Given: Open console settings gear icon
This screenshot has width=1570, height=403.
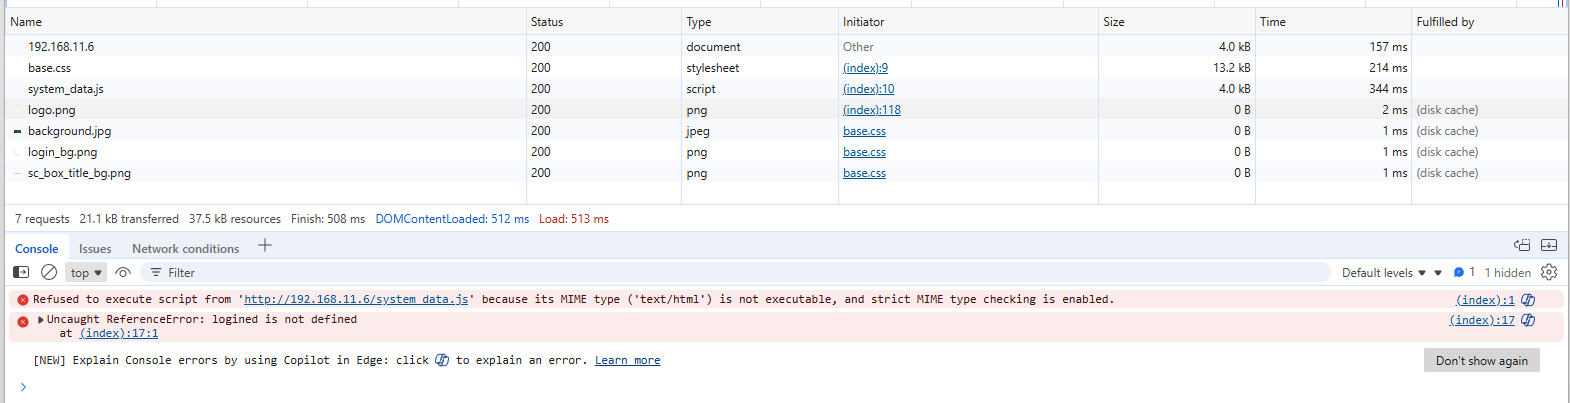Looking at the screenshot, I should coord(1549,272).
